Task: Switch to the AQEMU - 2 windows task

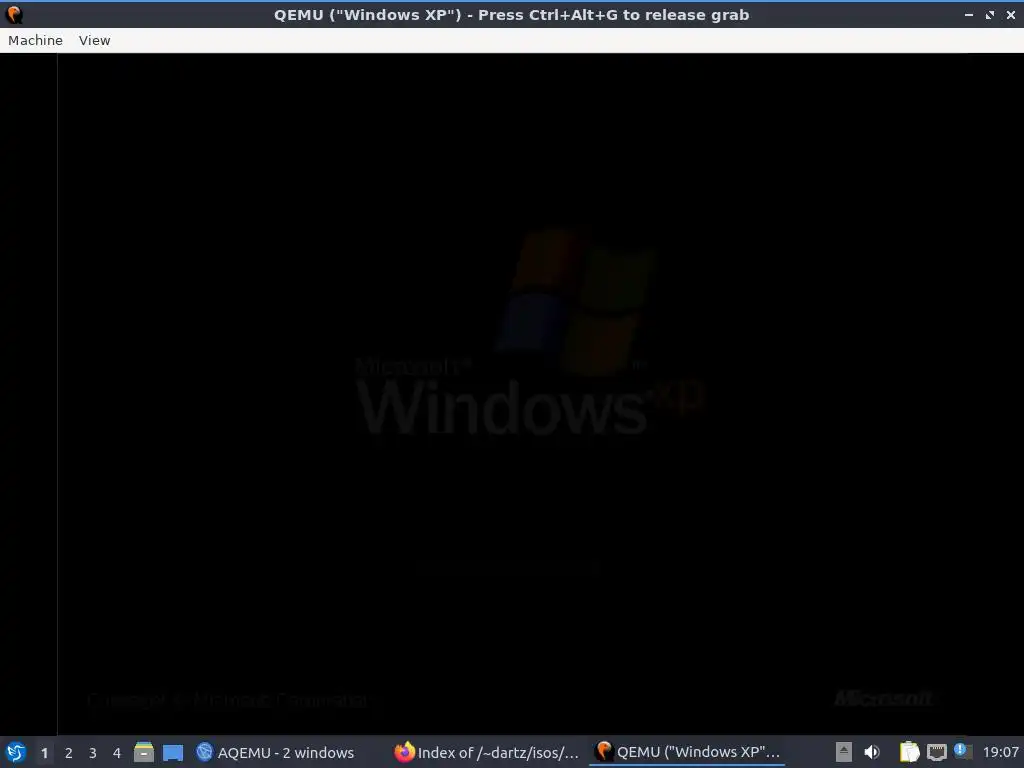Action: 275,752
